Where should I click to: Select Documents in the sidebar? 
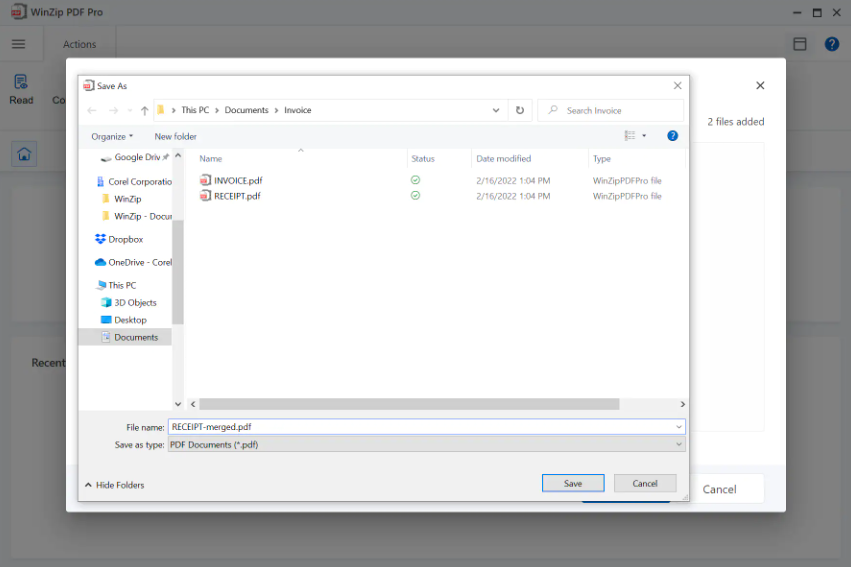(x=125, y=337)
